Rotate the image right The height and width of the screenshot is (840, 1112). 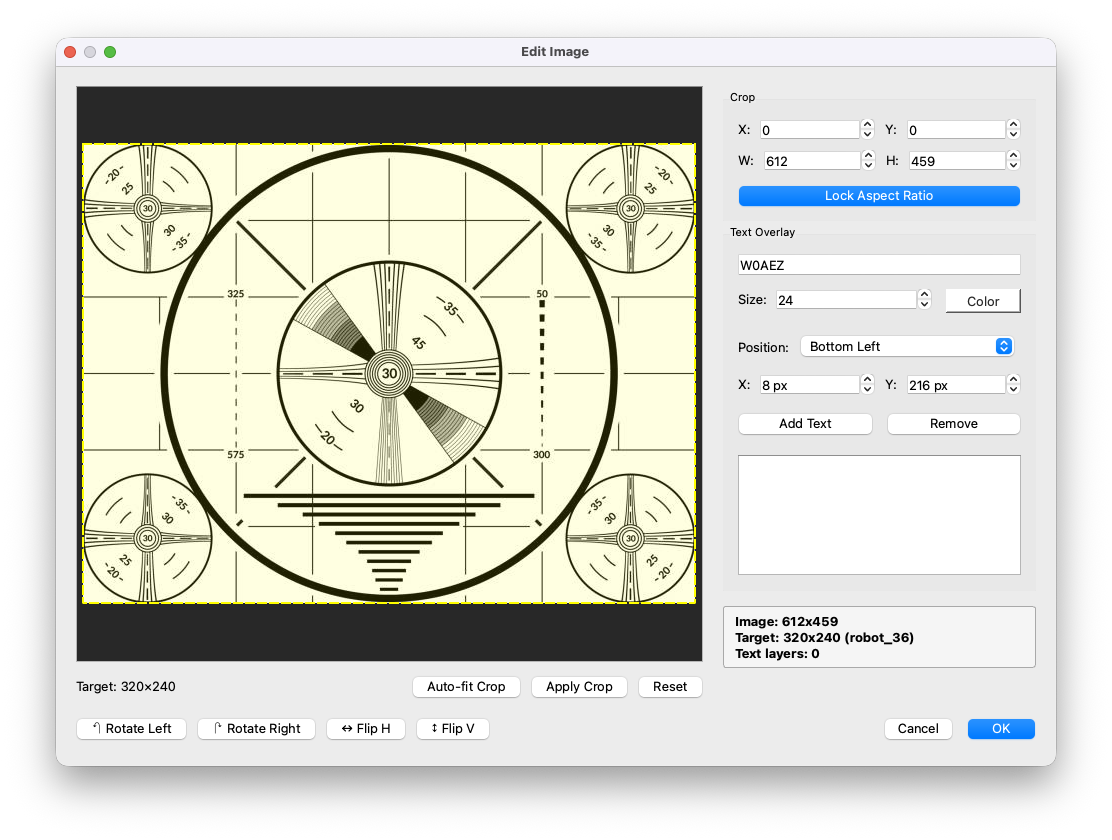[256, 729]
